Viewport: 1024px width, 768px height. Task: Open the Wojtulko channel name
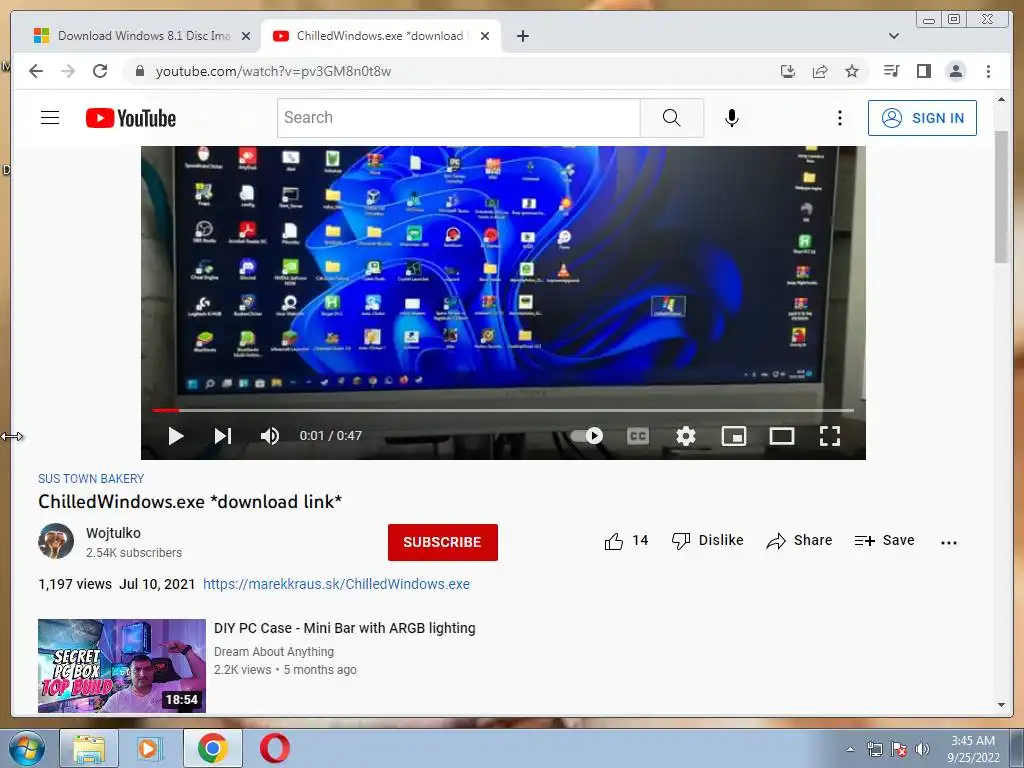tap(113, 533)
